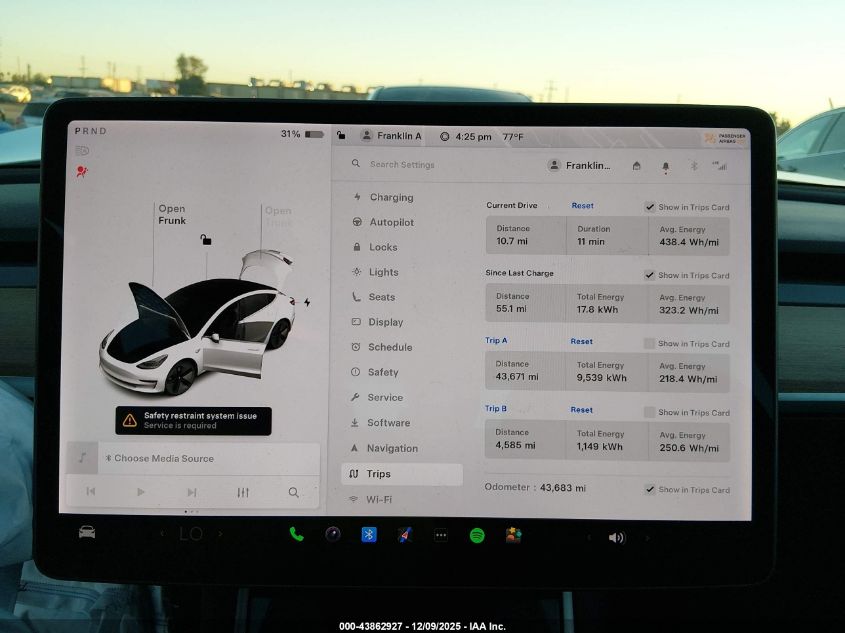Tap the Bluetooth icon in the bottom dock
This screenshot has width=845, height=633.
(368, 534)
